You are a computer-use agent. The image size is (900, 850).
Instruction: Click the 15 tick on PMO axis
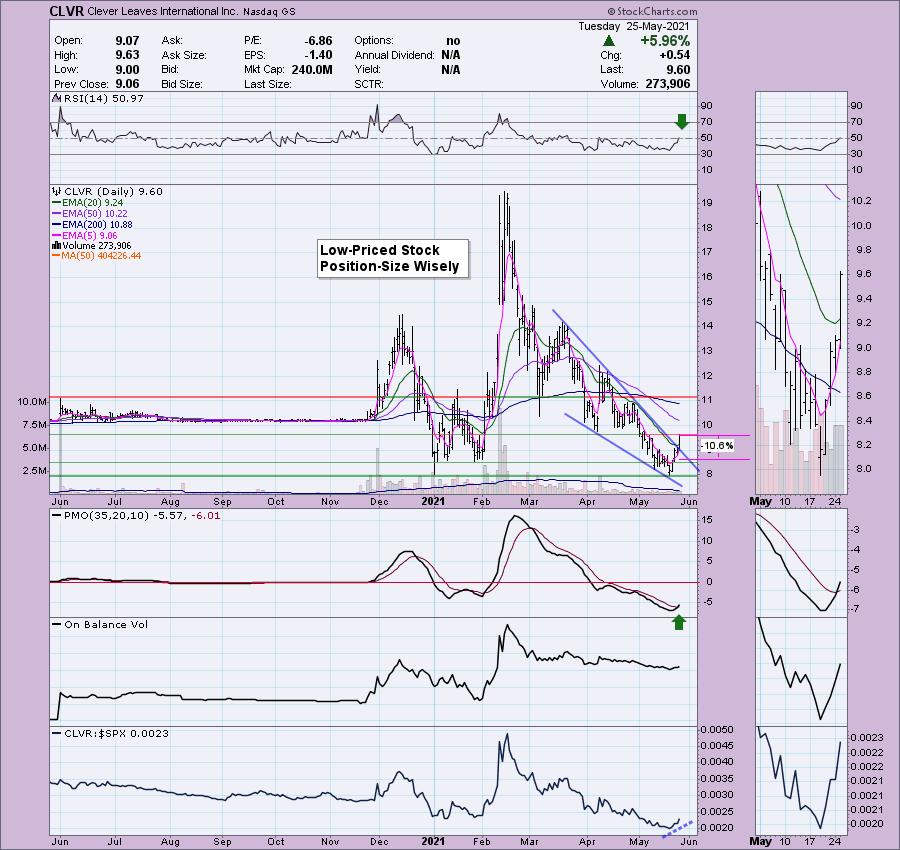click(708, 520)
